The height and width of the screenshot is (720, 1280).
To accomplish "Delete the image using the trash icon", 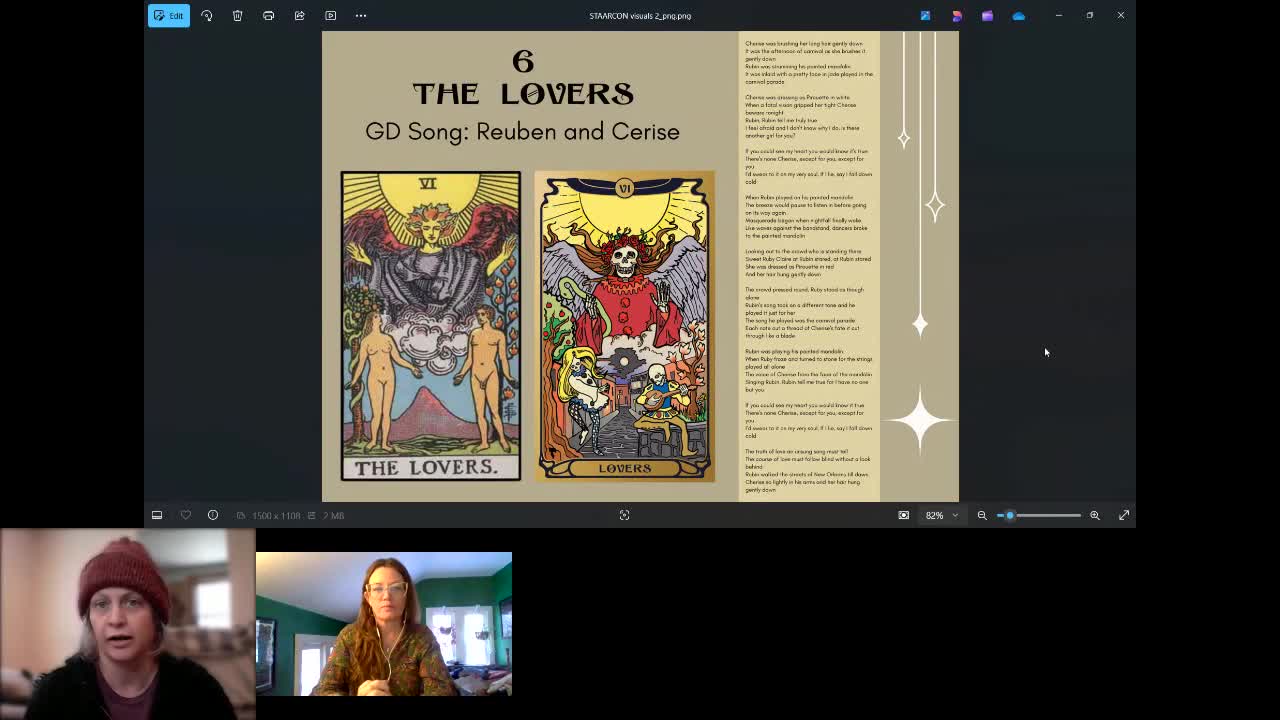I will 238,15.
